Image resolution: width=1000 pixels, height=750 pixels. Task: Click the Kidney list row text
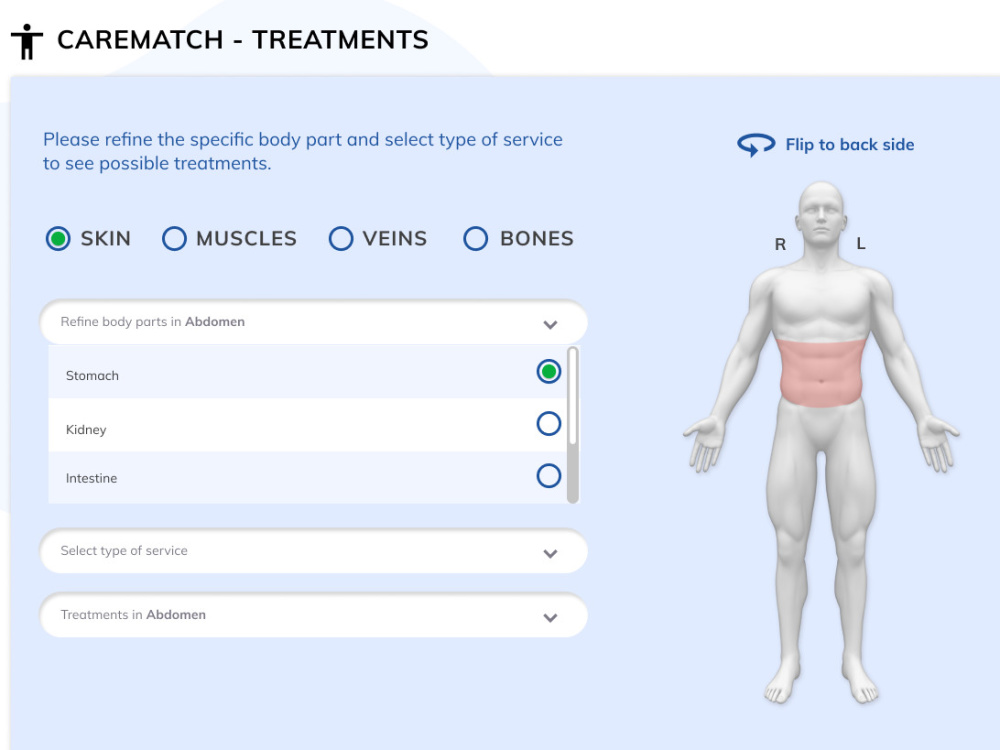(x=86, y=430)
